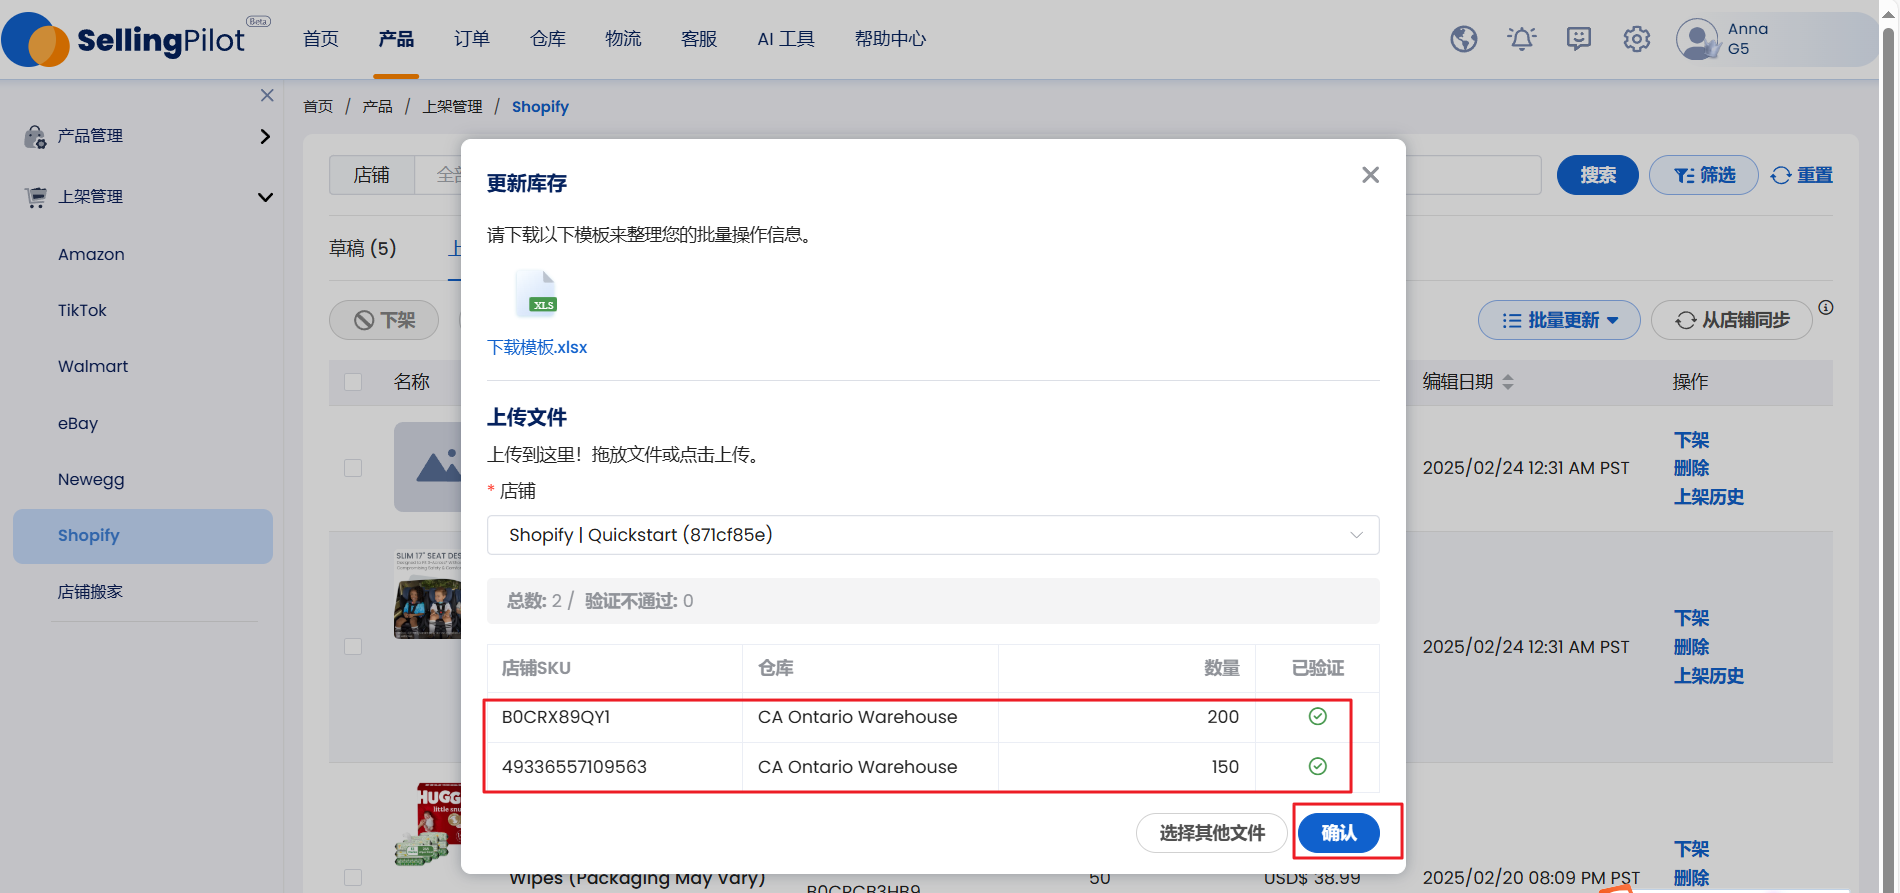Select Shopify in the sidebar
The image size is (1900, 893).
click(x=143, y=536)
